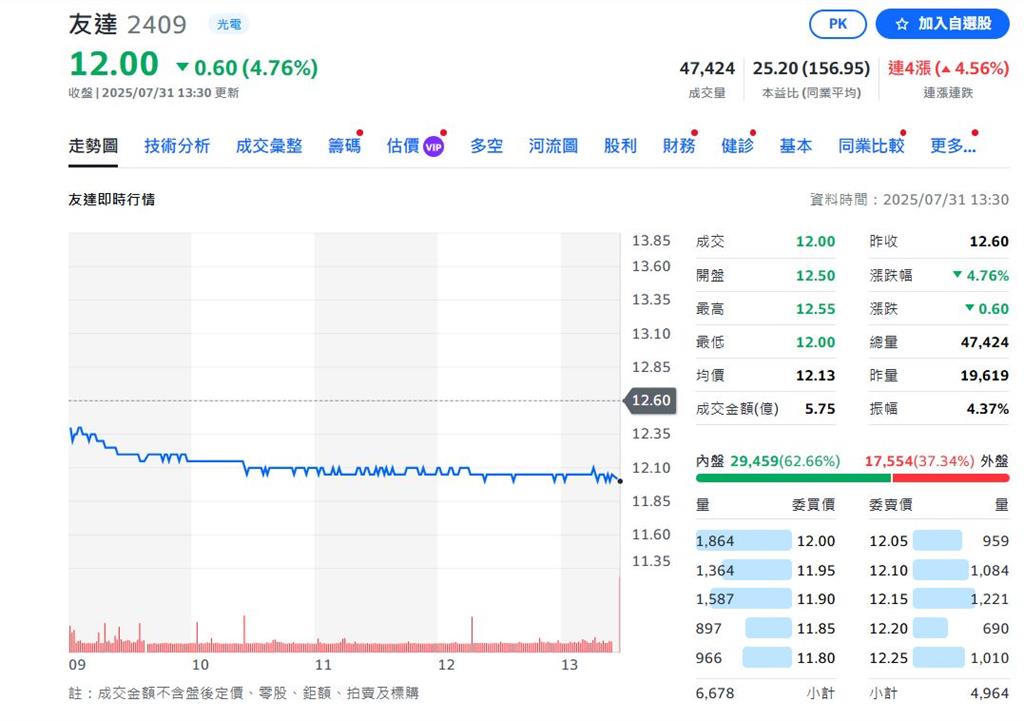Click the green 內盤 progress bar segment

793,478
